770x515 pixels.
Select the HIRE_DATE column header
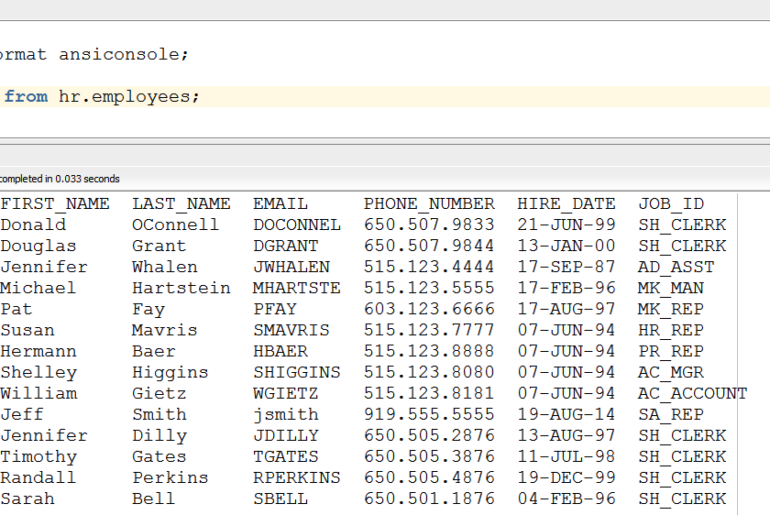pos(566,204)
